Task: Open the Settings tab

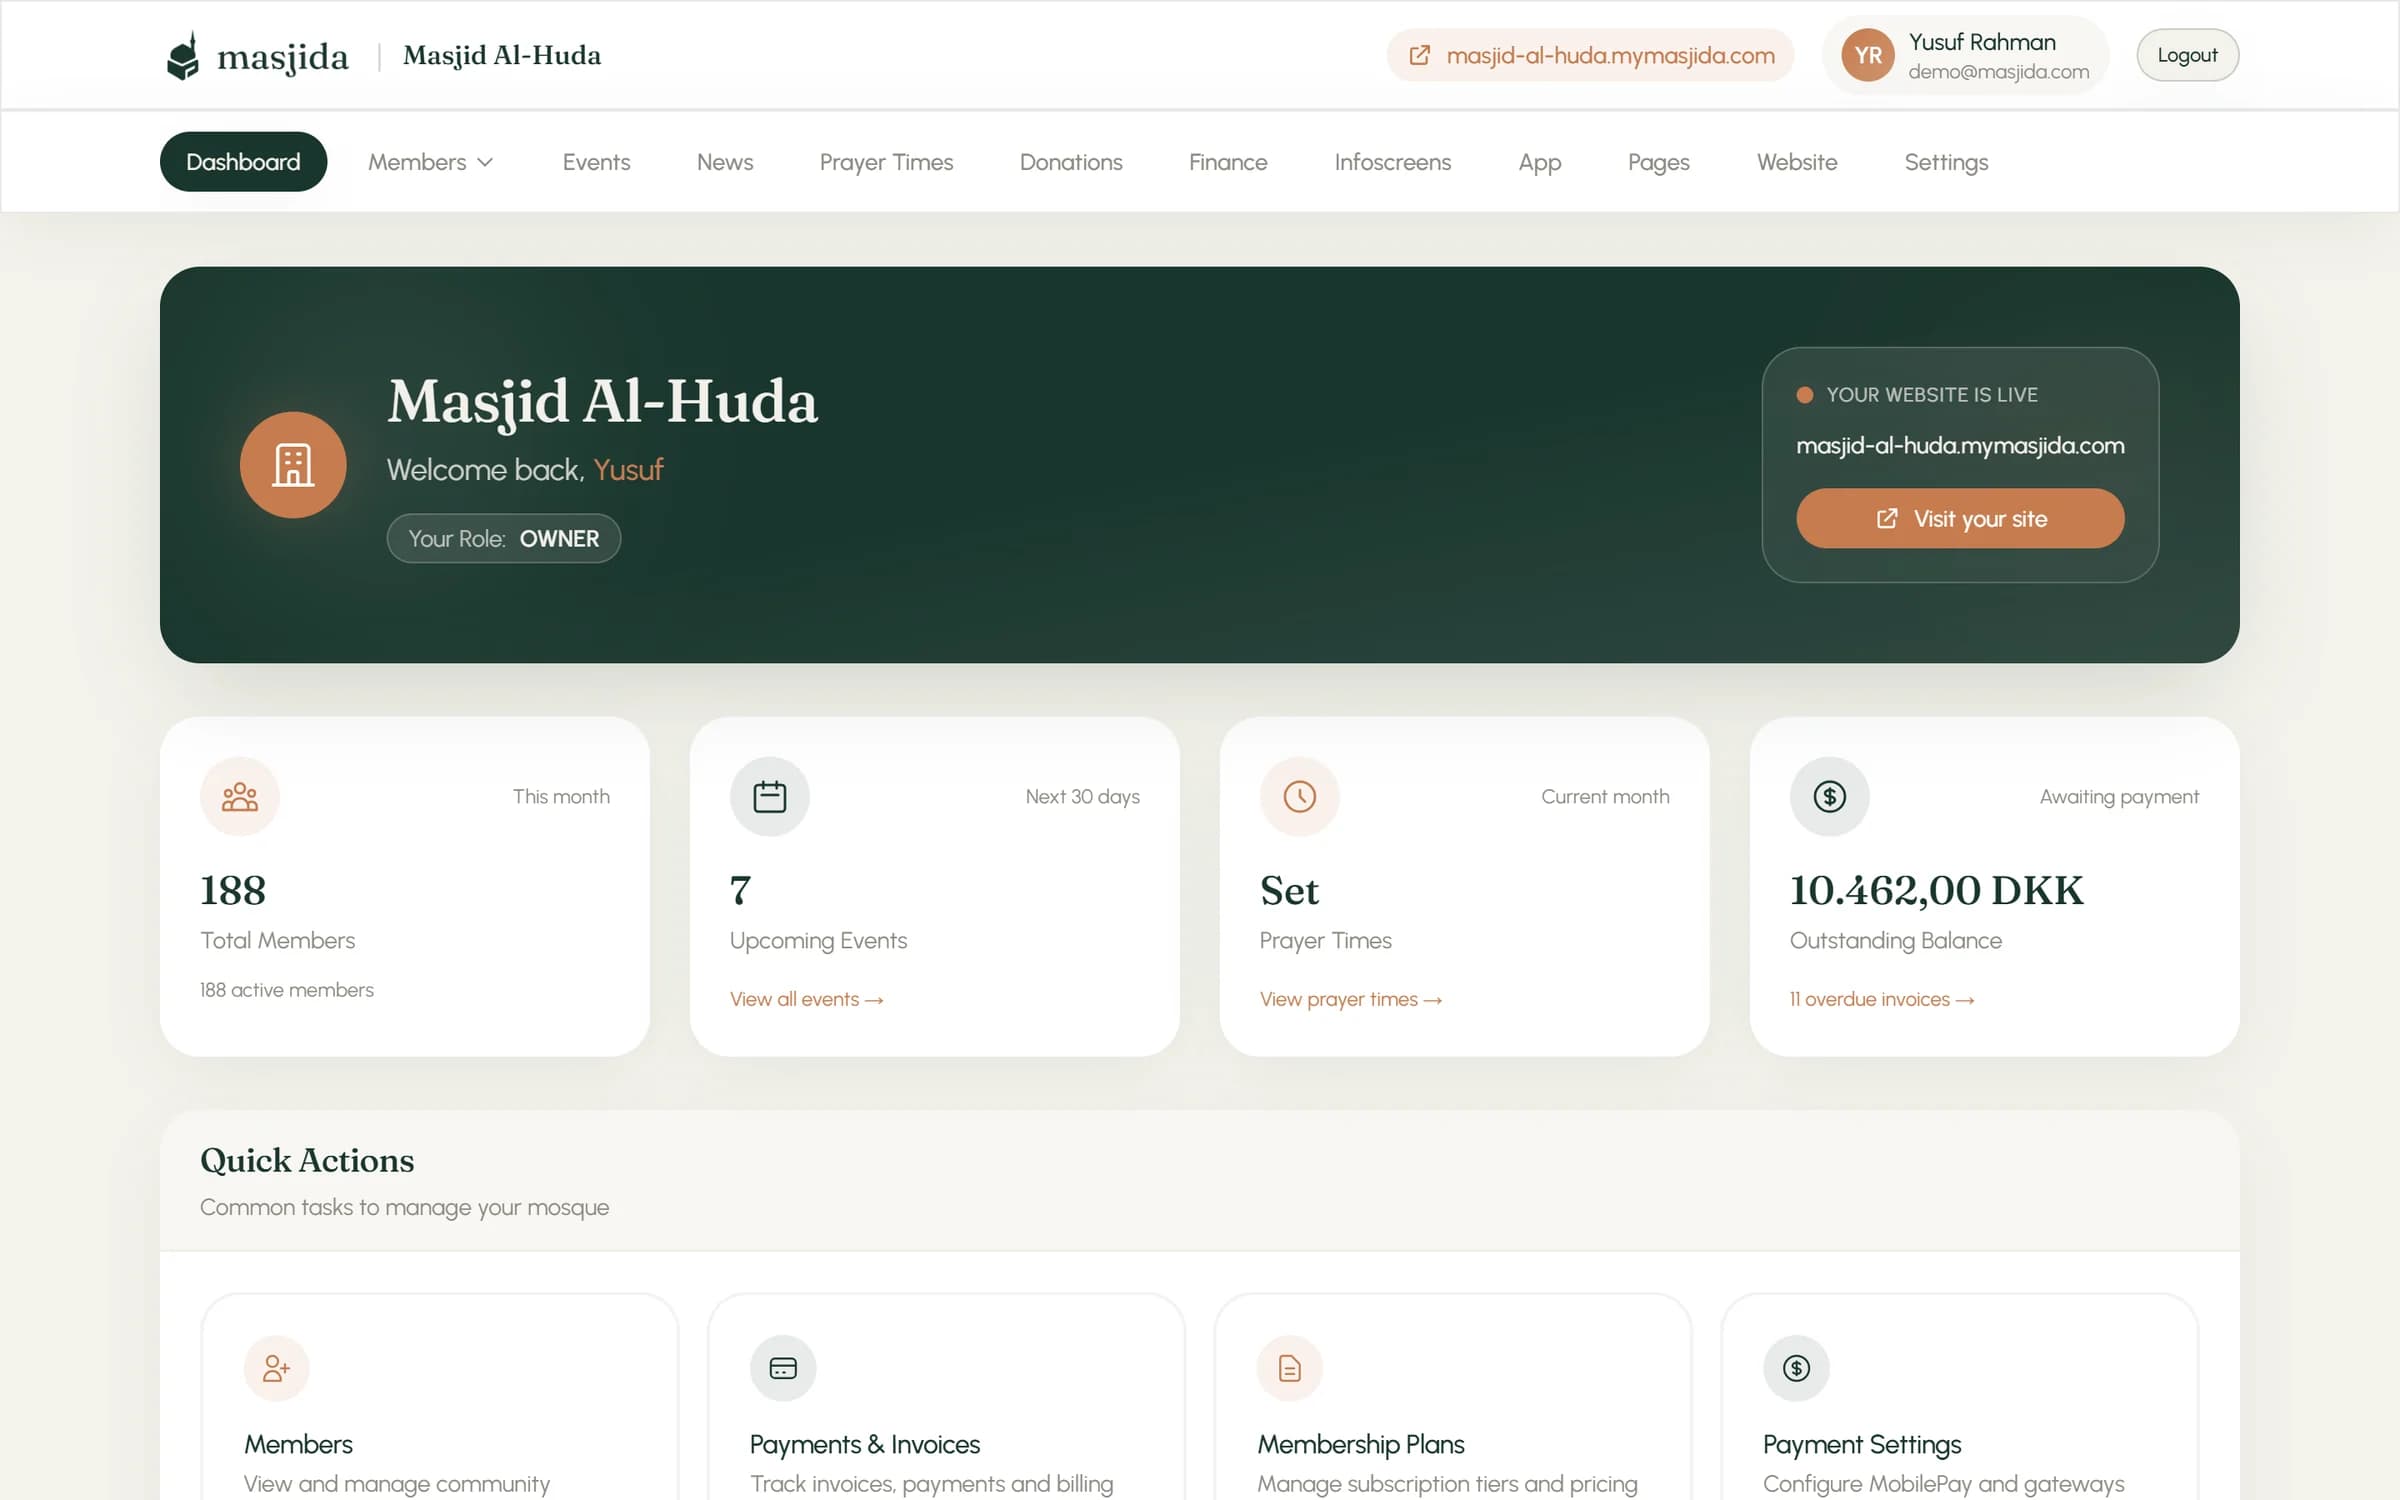Action: (1946, 161)
